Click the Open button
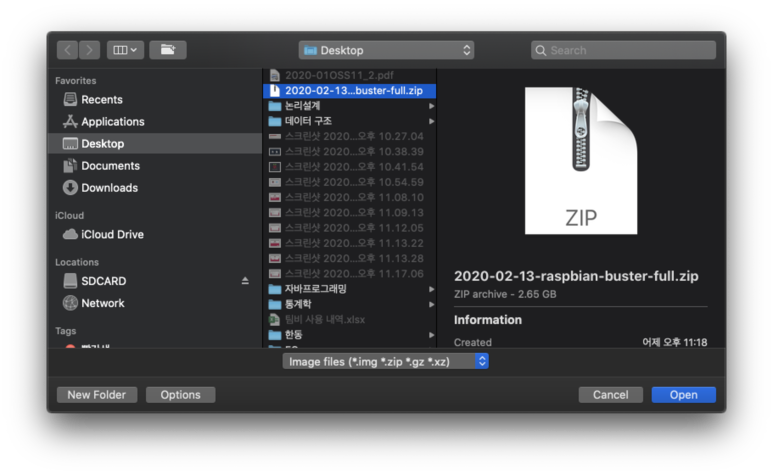The width and height of the screenshot is (773, 475). coord(683,395)
